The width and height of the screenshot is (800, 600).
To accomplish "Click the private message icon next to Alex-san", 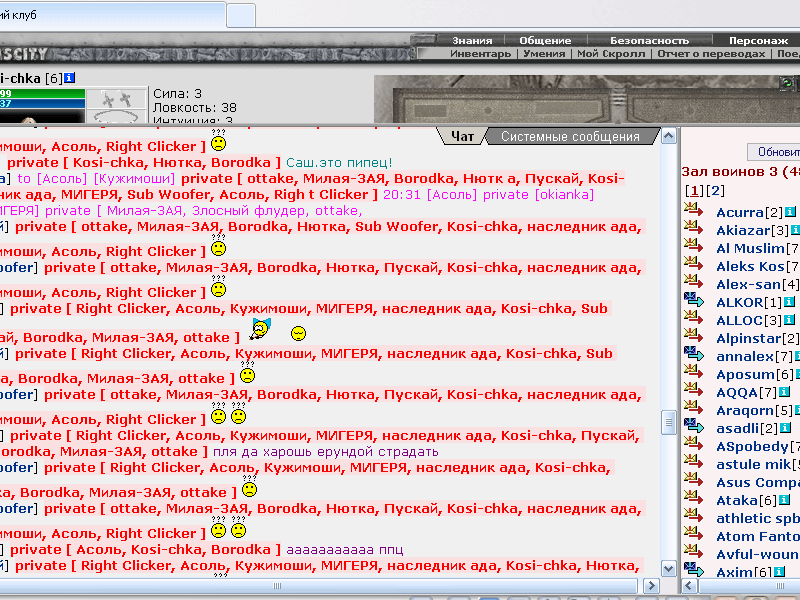I will (693, 282).
